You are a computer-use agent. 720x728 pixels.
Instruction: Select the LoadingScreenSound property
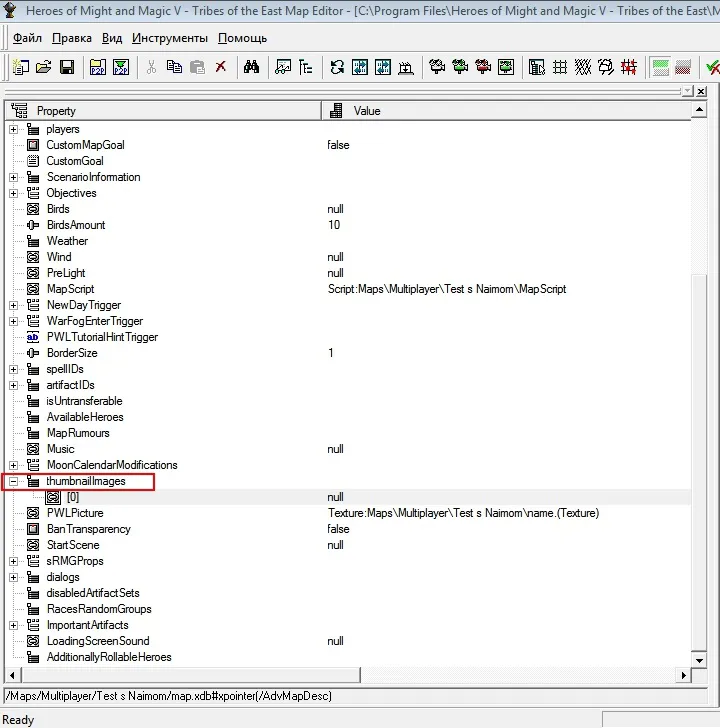point(98,641)
